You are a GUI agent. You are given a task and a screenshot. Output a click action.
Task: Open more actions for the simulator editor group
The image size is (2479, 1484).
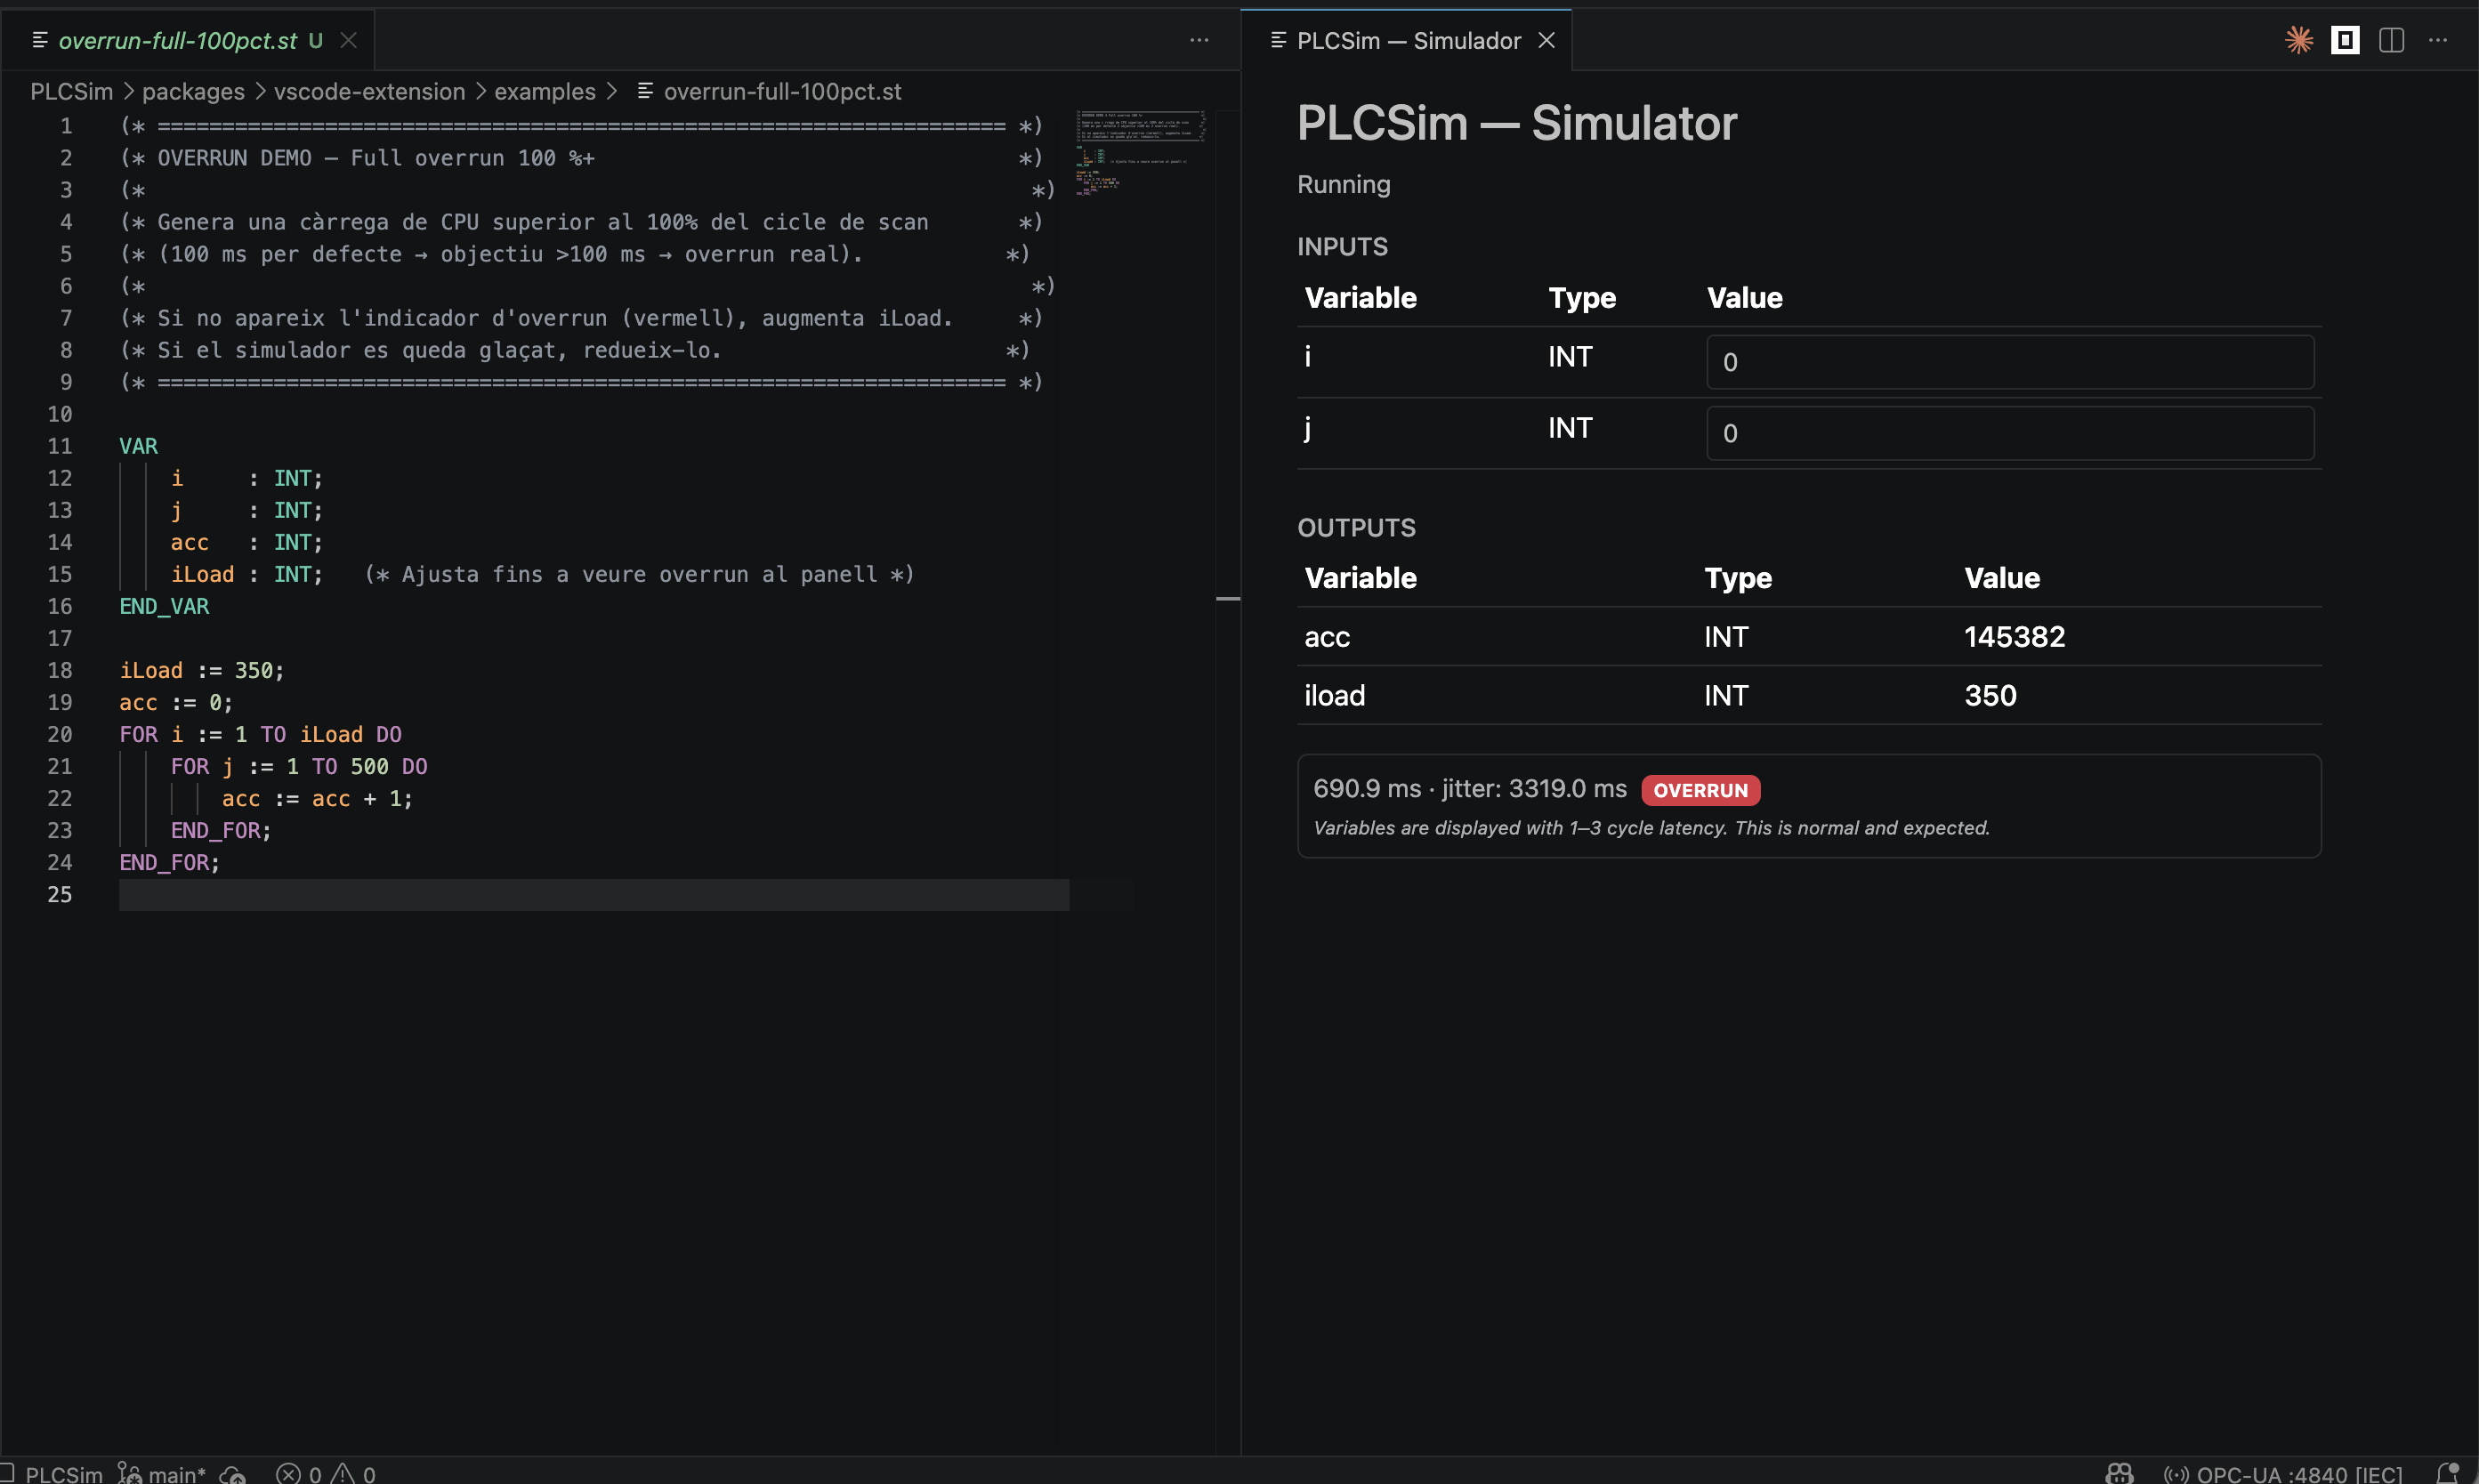tap(2438, 40)
